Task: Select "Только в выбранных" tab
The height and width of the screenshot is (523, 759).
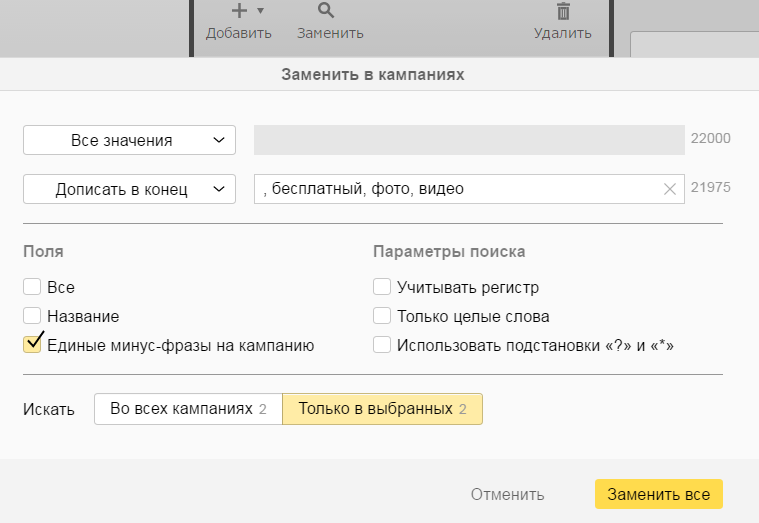Action: pos(382,409)
